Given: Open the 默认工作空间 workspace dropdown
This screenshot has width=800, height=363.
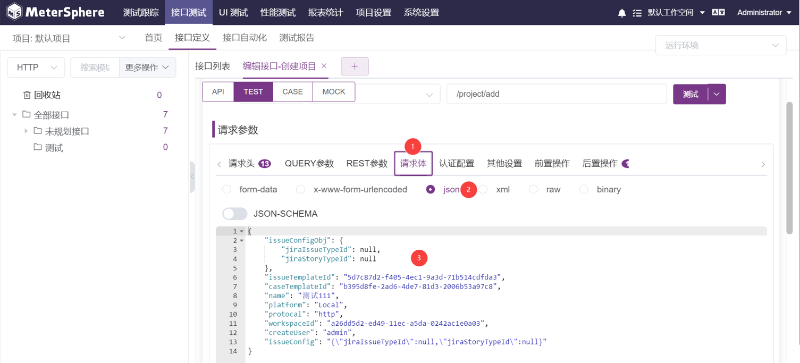Looking at the screenshot, I should point(676,13).
